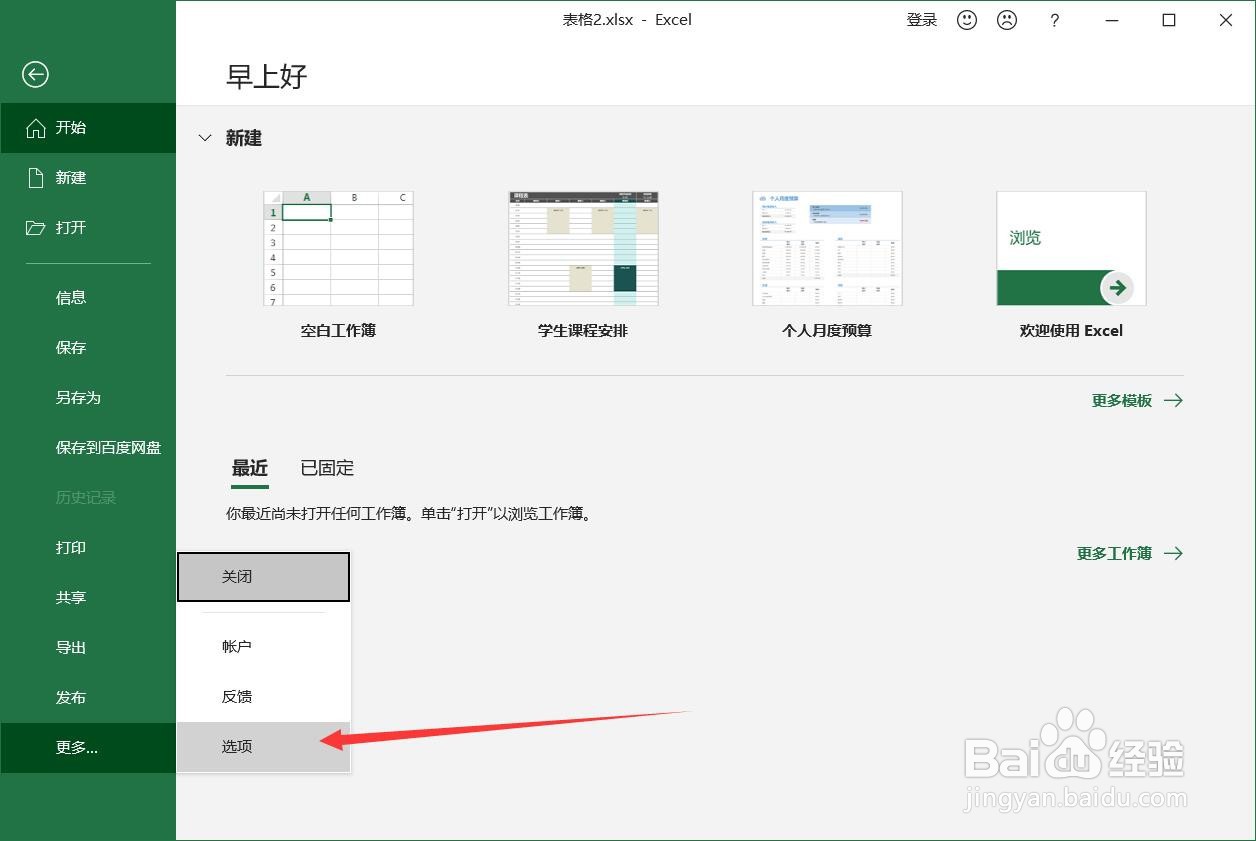1256x841 pixels.
Task: Click the 学生课程安排 template label
Action: 583,331
